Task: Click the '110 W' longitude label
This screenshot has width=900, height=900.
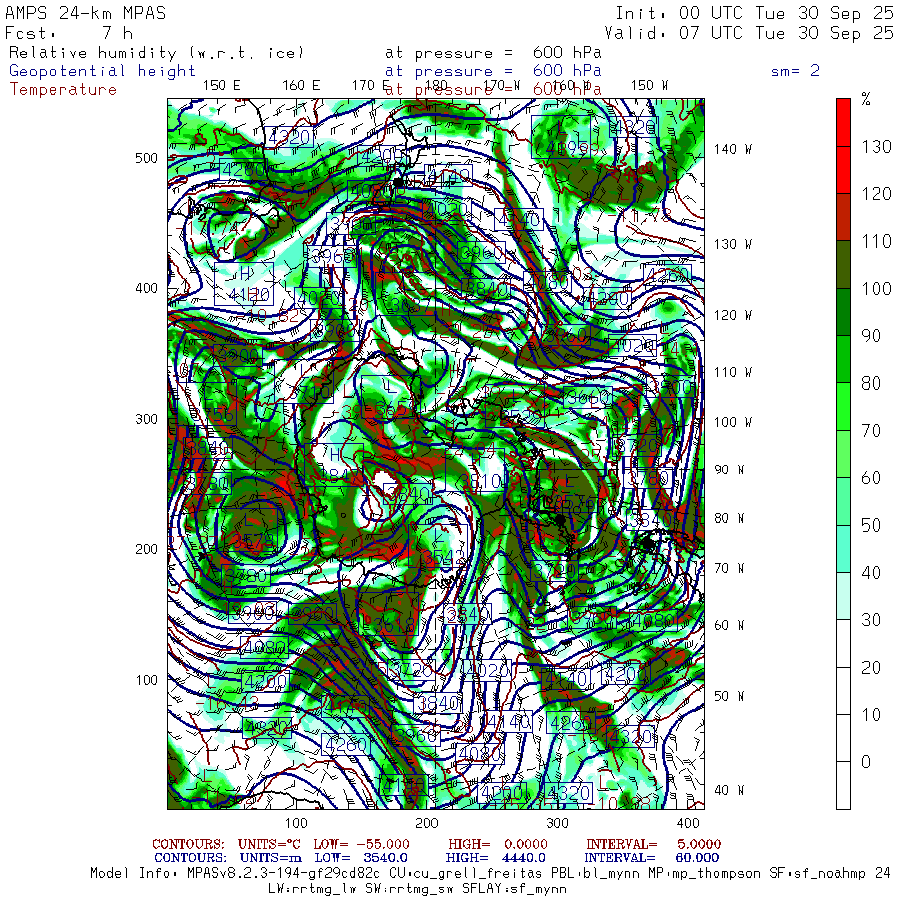Action: coord(733,372)
